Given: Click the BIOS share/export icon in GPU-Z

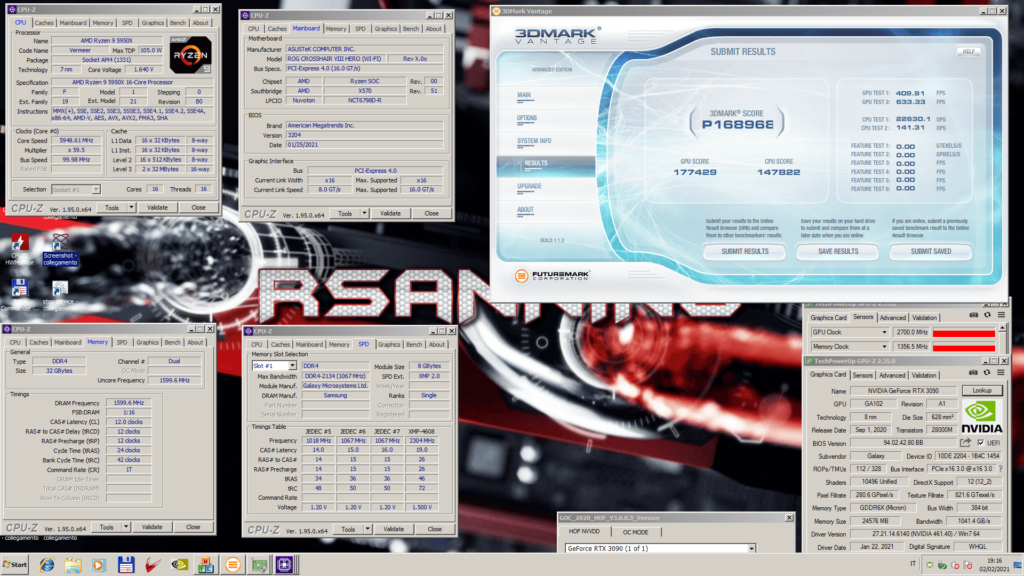Looking at the screenshot, I should [x=965, y=443].
